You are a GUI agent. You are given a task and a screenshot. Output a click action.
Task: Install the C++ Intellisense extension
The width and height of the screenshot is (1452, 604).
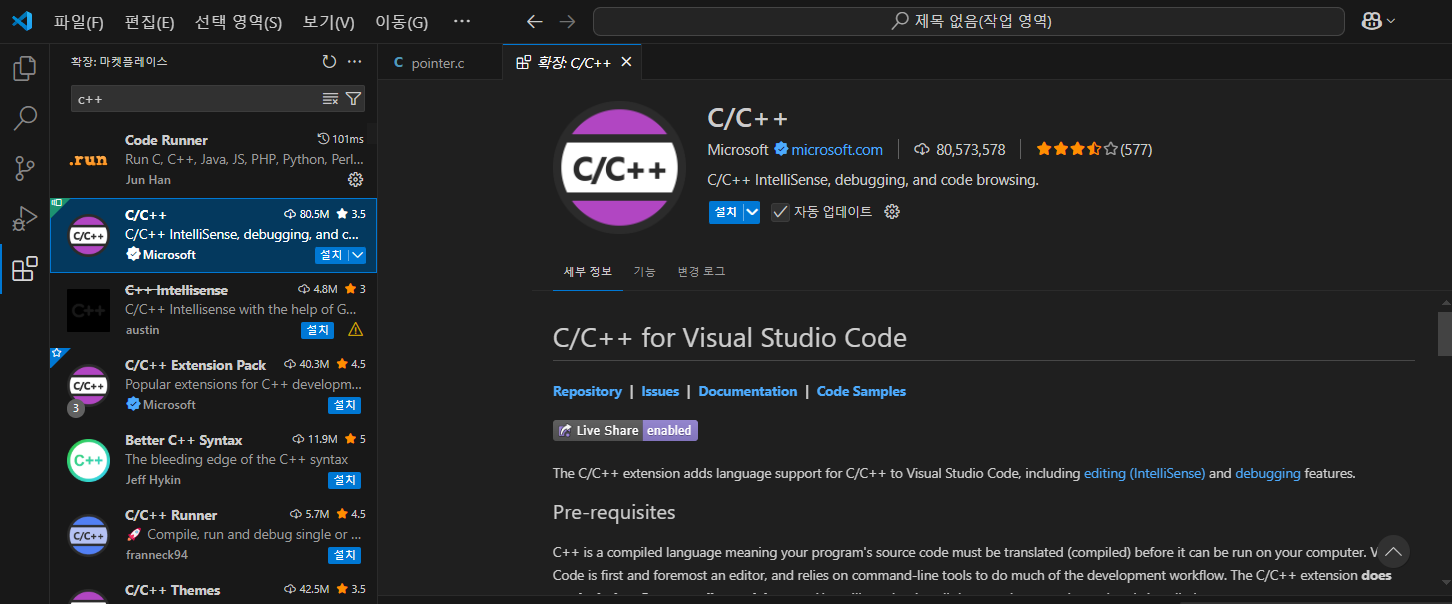point(317,330)
